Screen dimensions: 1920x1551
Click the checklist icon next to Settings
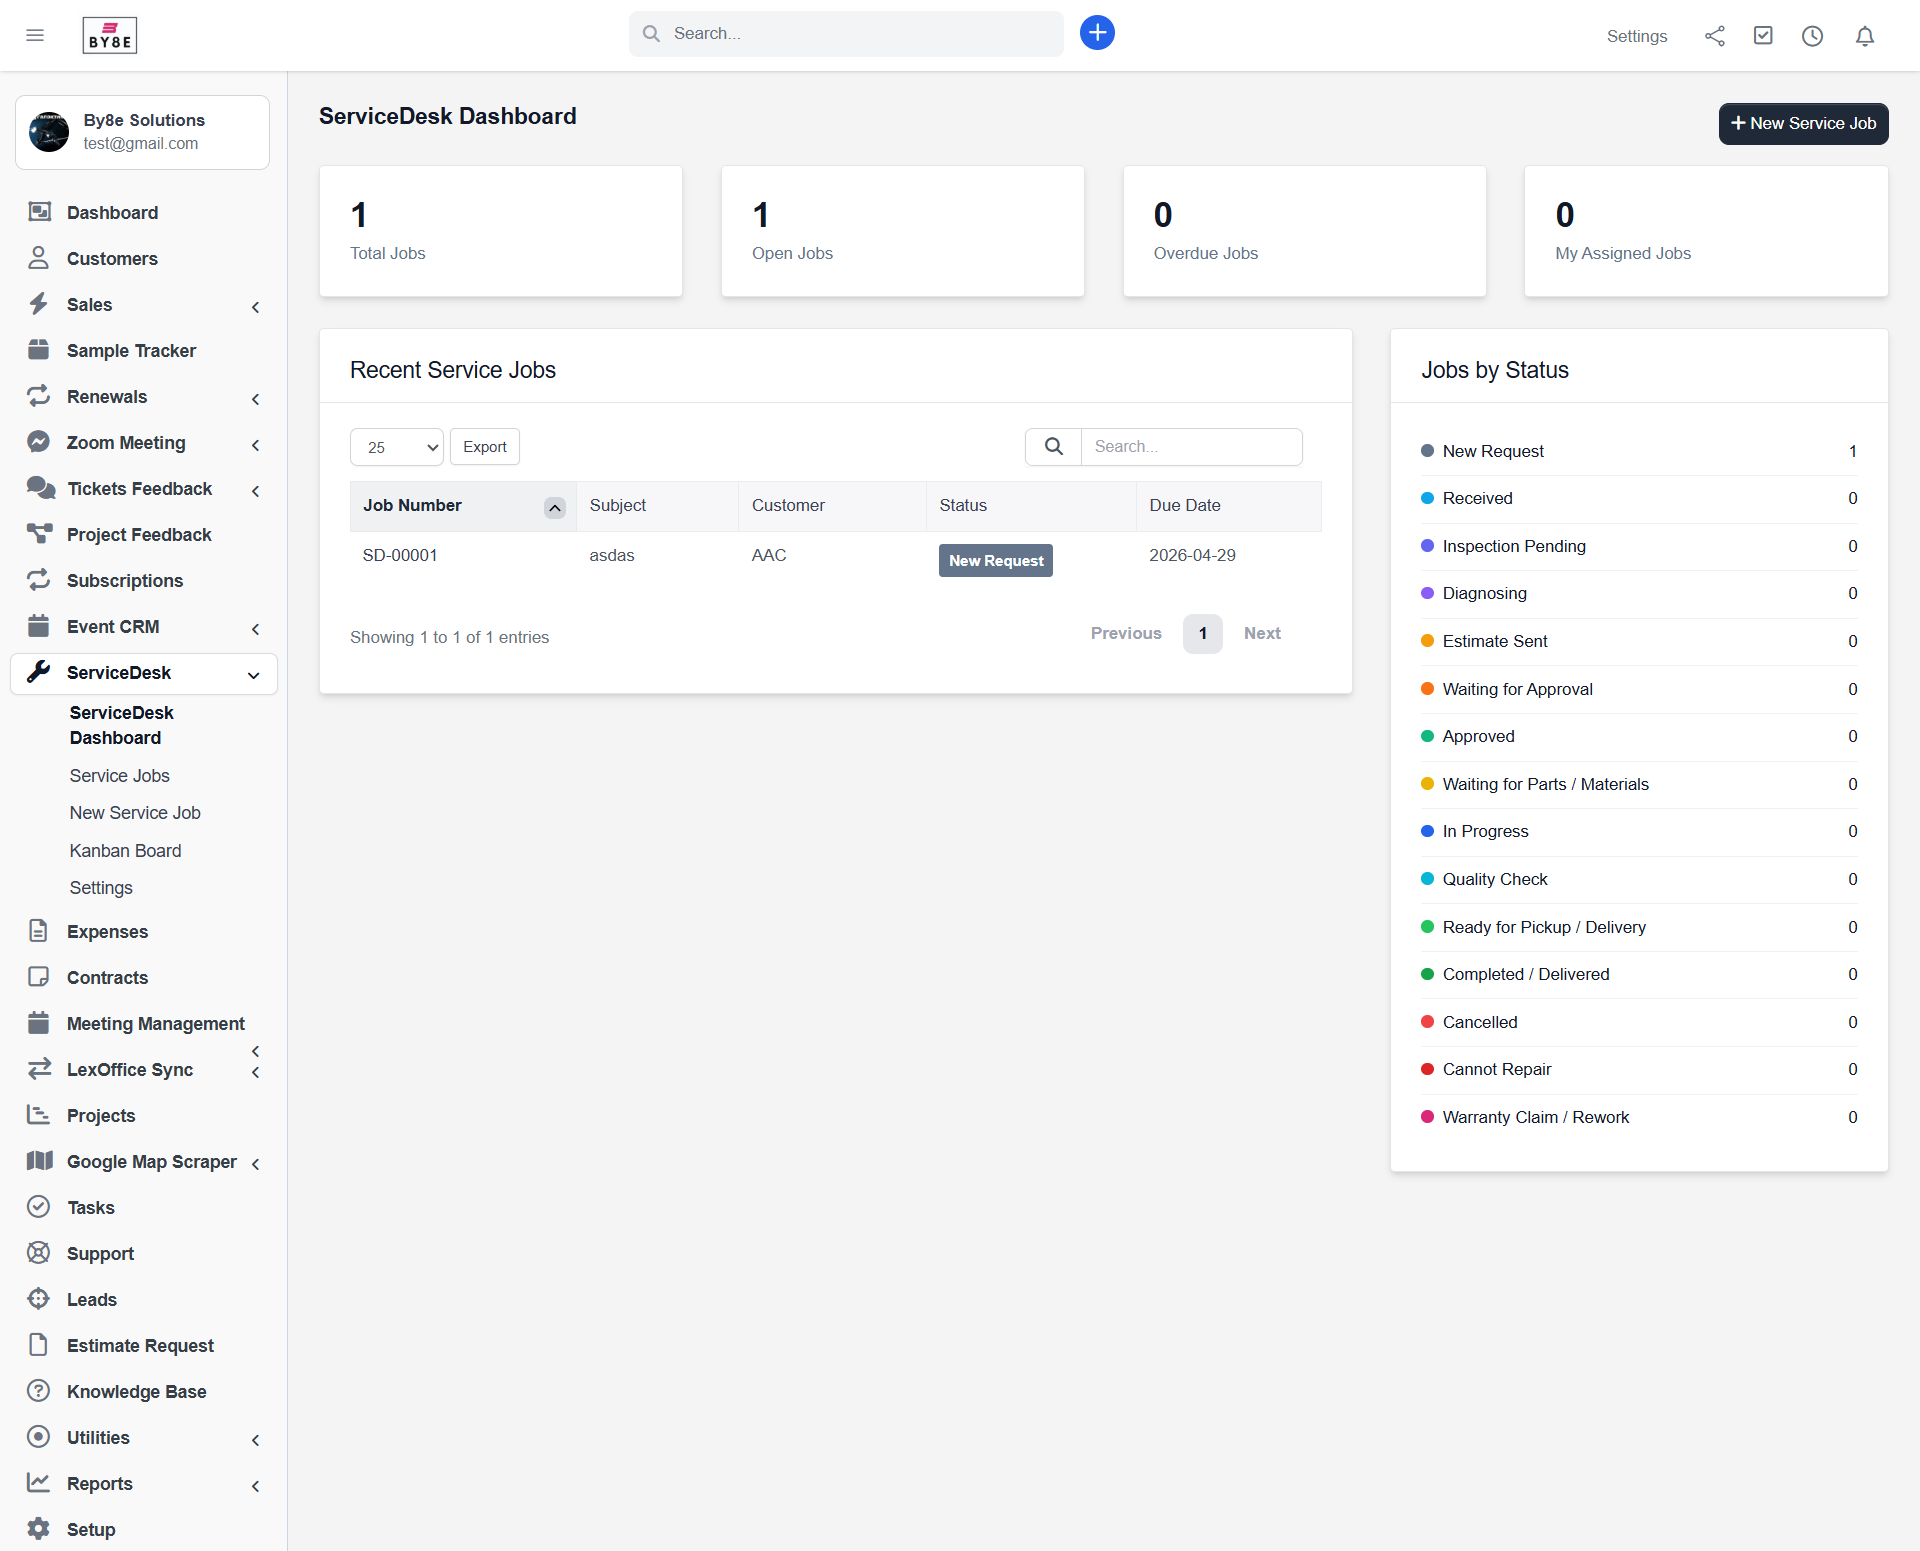tap(1763, 35)
